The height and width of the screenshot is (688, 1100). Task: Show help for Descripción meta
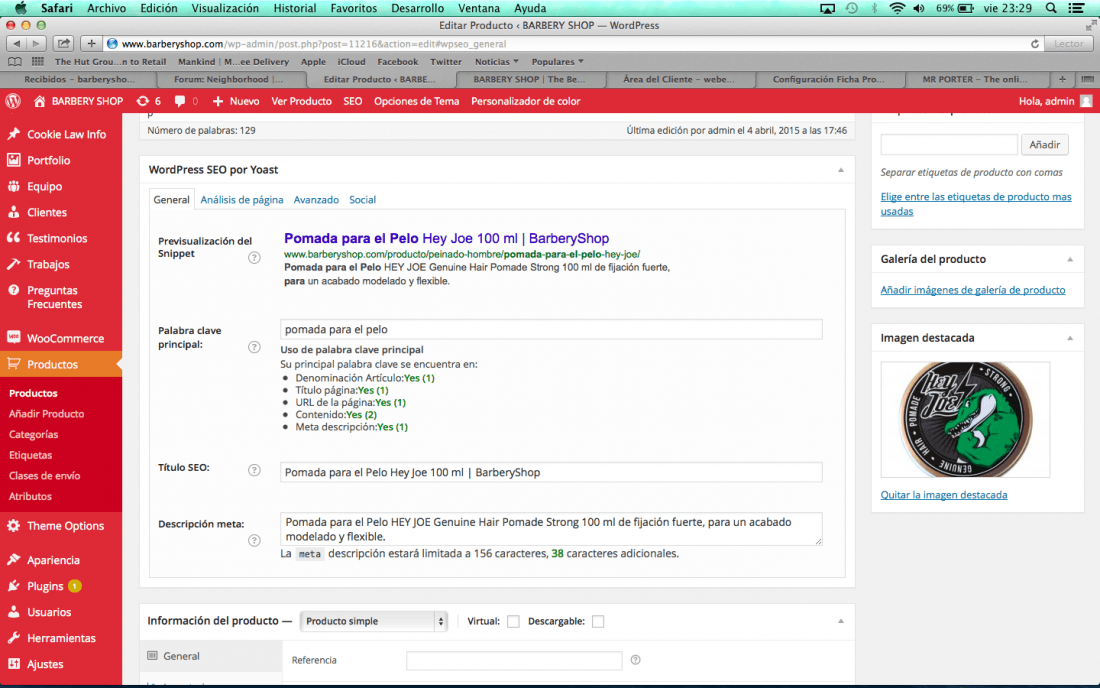pyautogui.click(x=254, y=540)
